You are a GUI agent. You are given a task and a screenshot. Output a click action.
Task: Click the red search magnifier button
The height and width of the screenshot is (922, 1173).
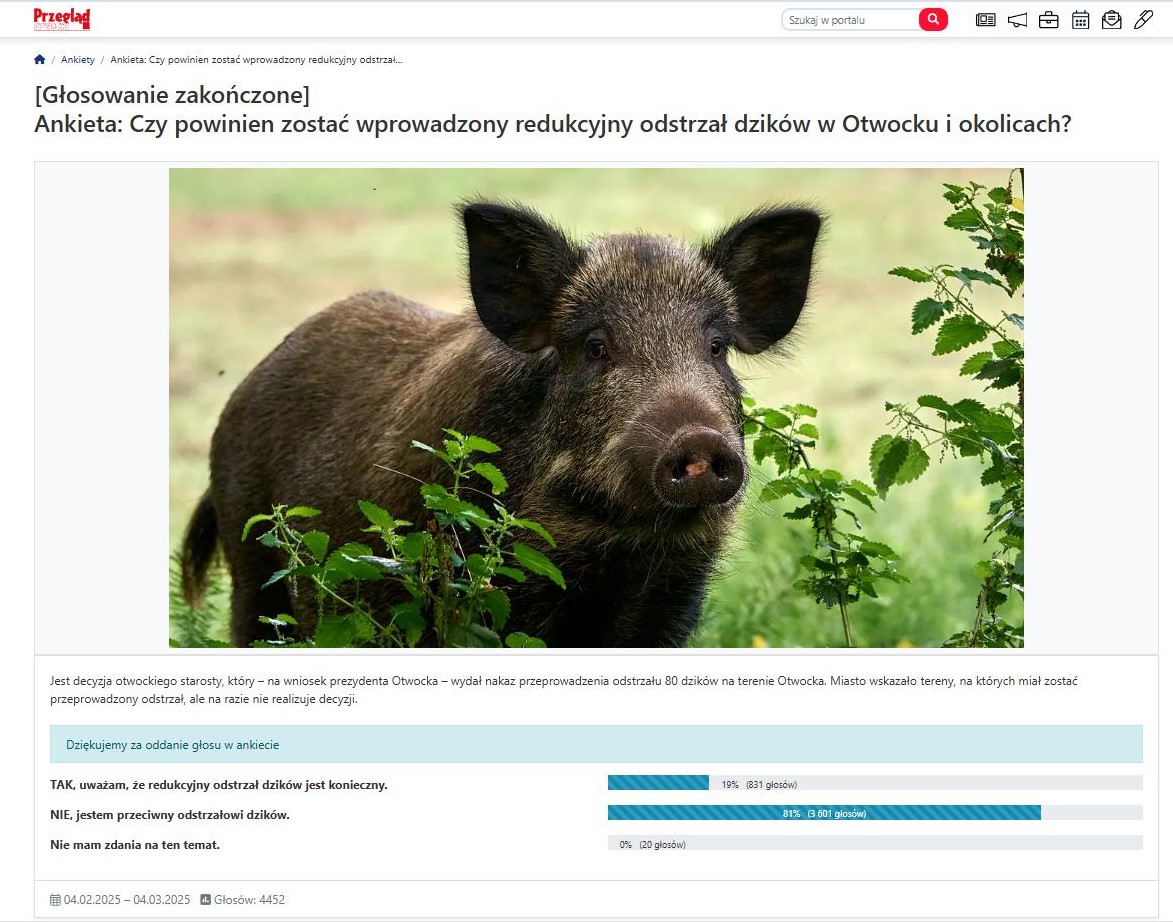click(933, 19)
